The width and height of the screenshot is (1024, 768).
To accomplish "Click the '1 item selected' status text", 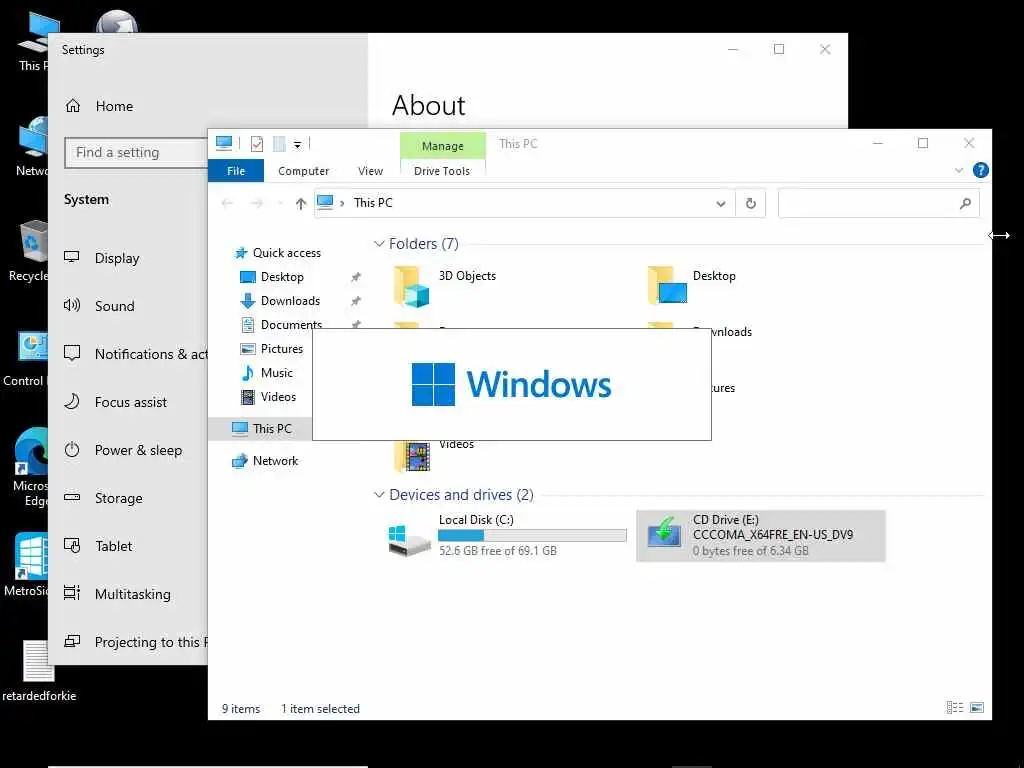I will tap(321, 709).
